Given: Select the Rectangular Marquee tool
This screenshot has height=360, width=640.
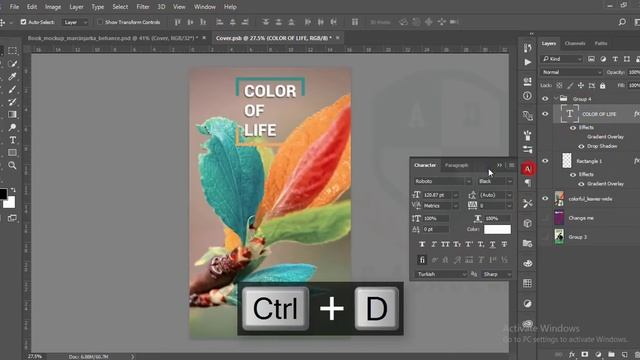Looking at the screenshot, I should [12, 51].
